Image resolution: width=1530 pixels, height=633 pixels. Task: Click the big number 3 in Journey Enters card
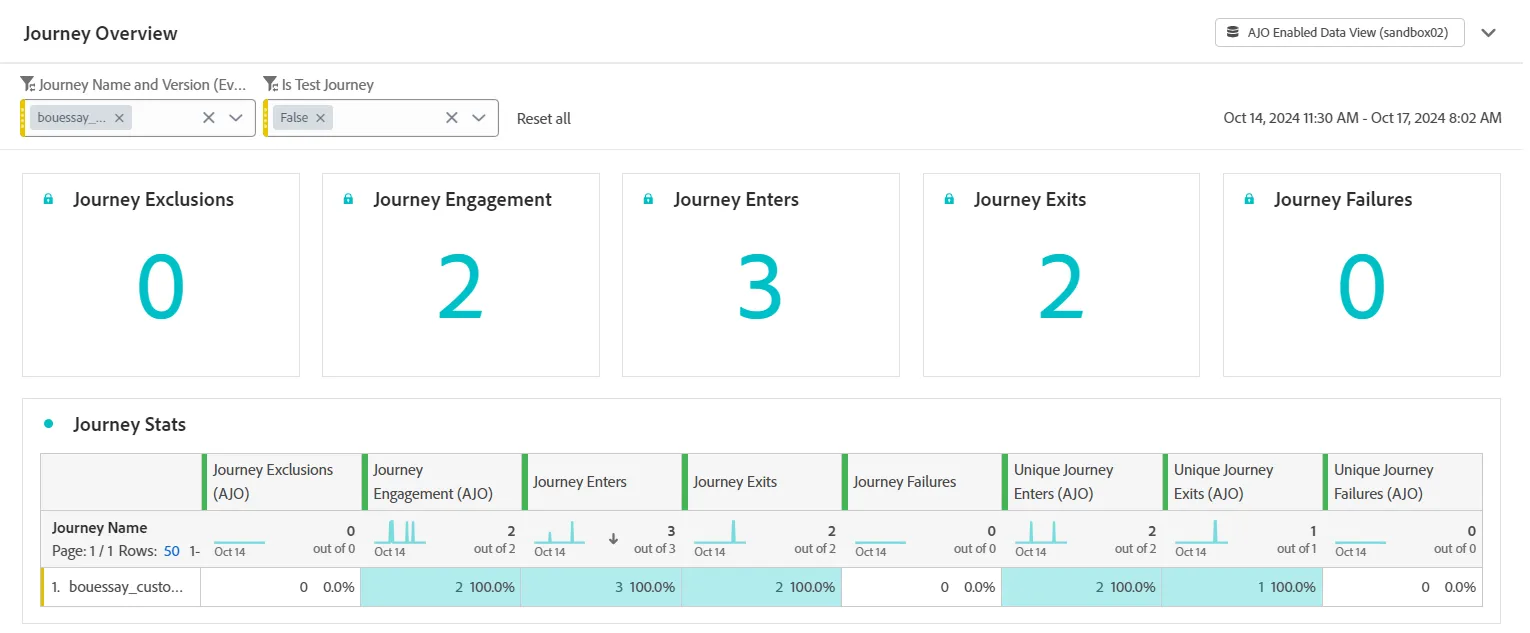pyautogui.click(x=760, y=288)
